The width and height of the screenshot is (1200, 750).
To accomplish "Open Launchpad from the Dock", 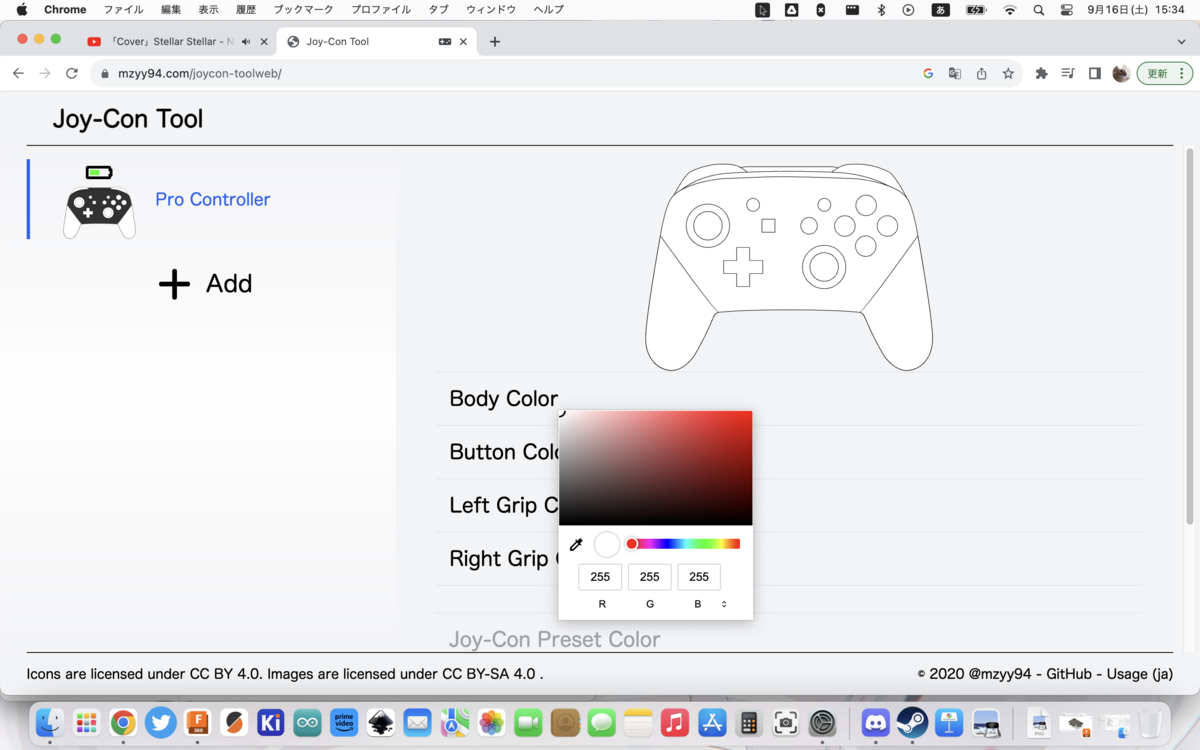I will click(87, 722).
